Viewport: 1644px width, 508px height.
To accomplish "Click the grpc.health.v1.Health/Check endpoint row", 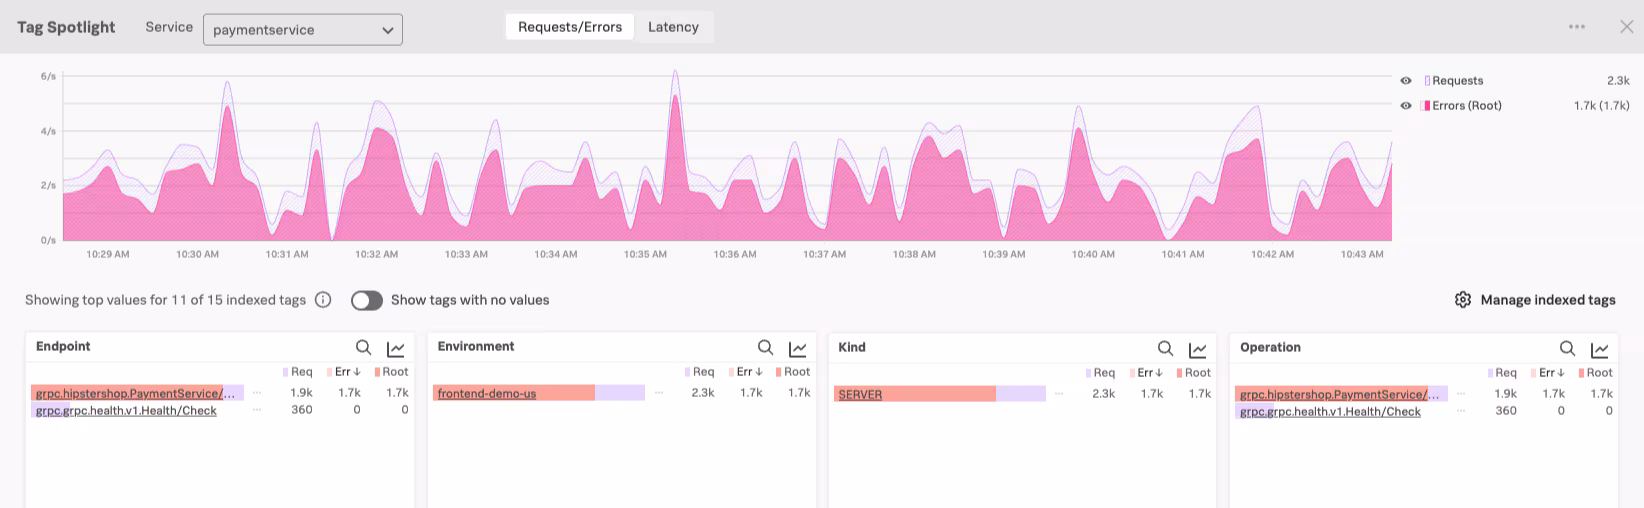I will (x=126, y=411).
